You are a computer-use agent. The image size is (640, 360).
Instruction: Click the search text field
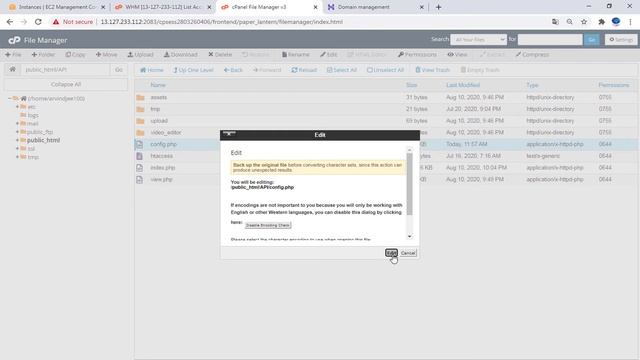(x=550, y=40)
